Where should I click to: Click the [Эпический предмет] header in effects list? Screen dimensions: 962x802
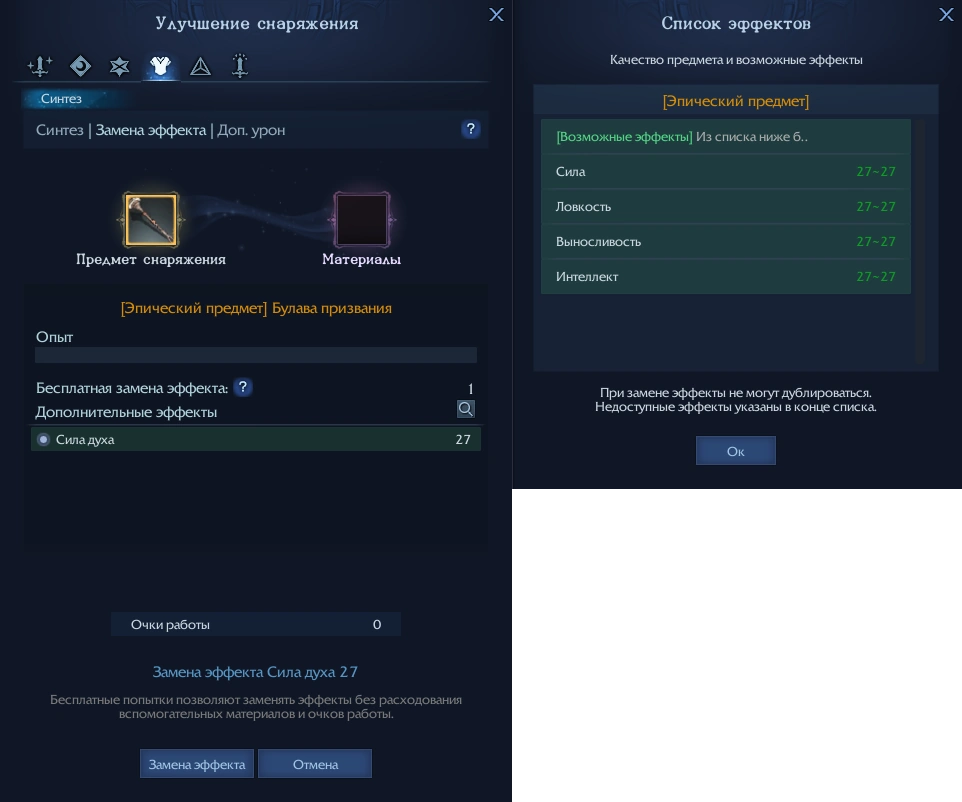click(736, 101)
